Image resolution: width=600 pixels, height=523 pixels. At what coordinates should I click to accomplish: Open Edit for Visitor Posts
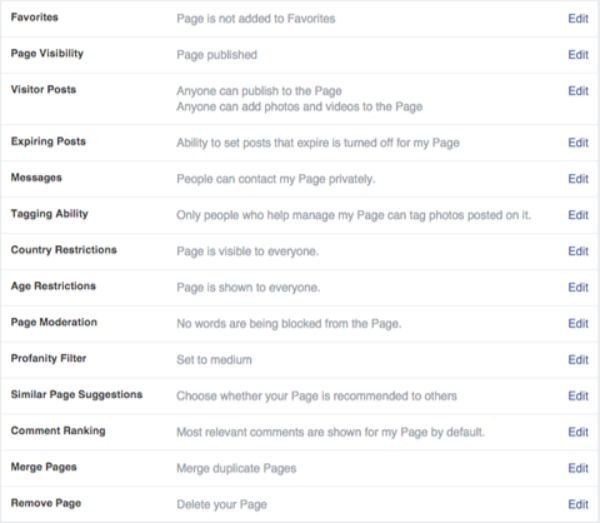point(578,91)
